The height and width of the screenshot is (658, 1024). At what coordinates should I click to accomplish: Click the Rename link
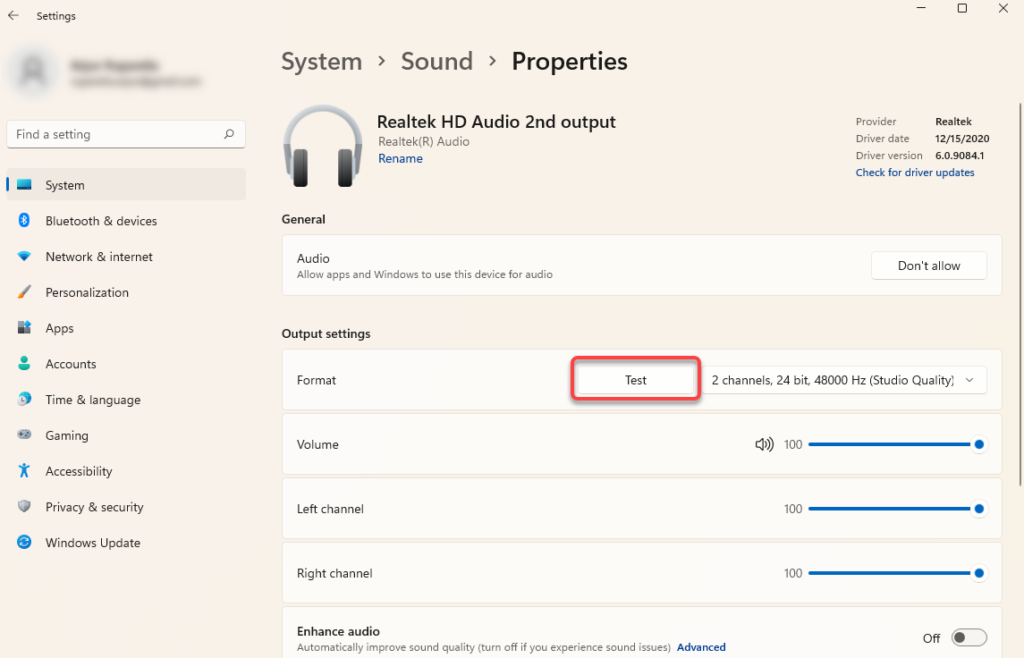[400, 159]
